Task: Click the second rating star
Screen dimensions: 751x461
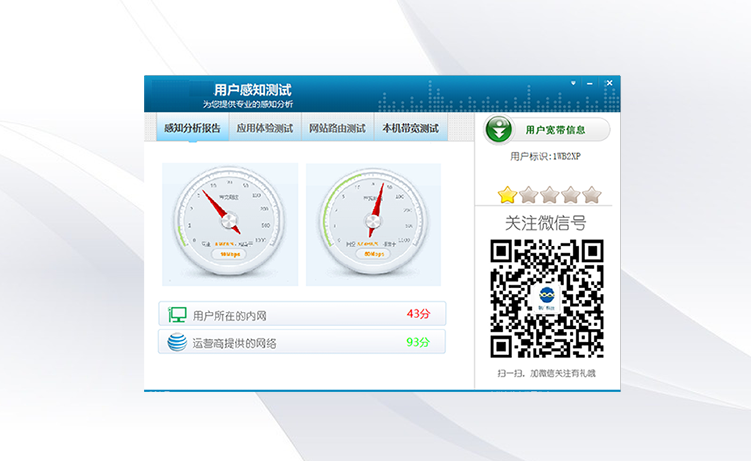Action: click(x=528, y=195)
